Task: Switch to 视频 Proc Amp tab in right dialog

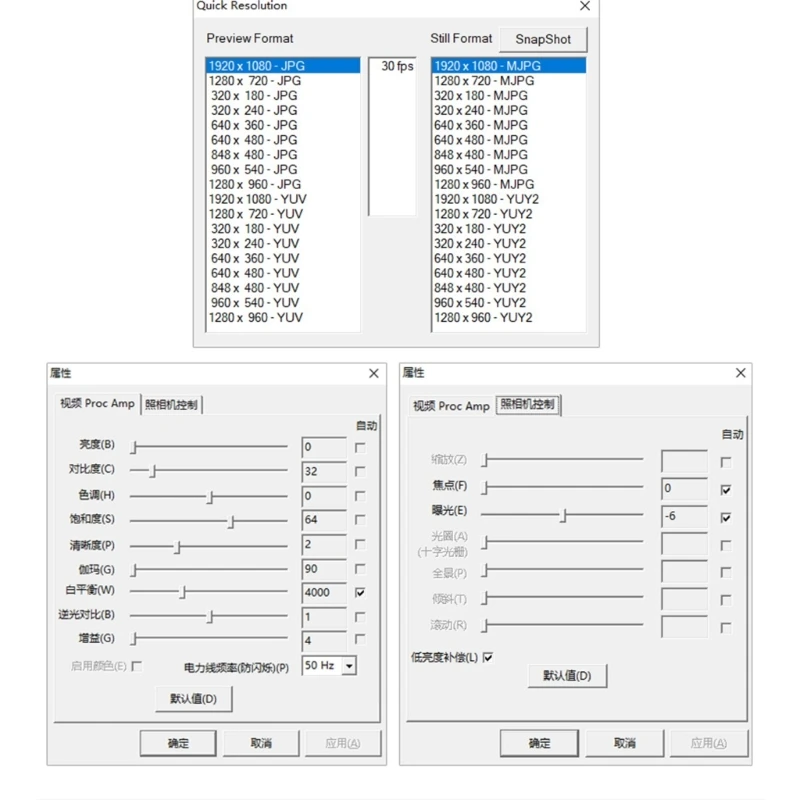Action: [x=451, y=406]
